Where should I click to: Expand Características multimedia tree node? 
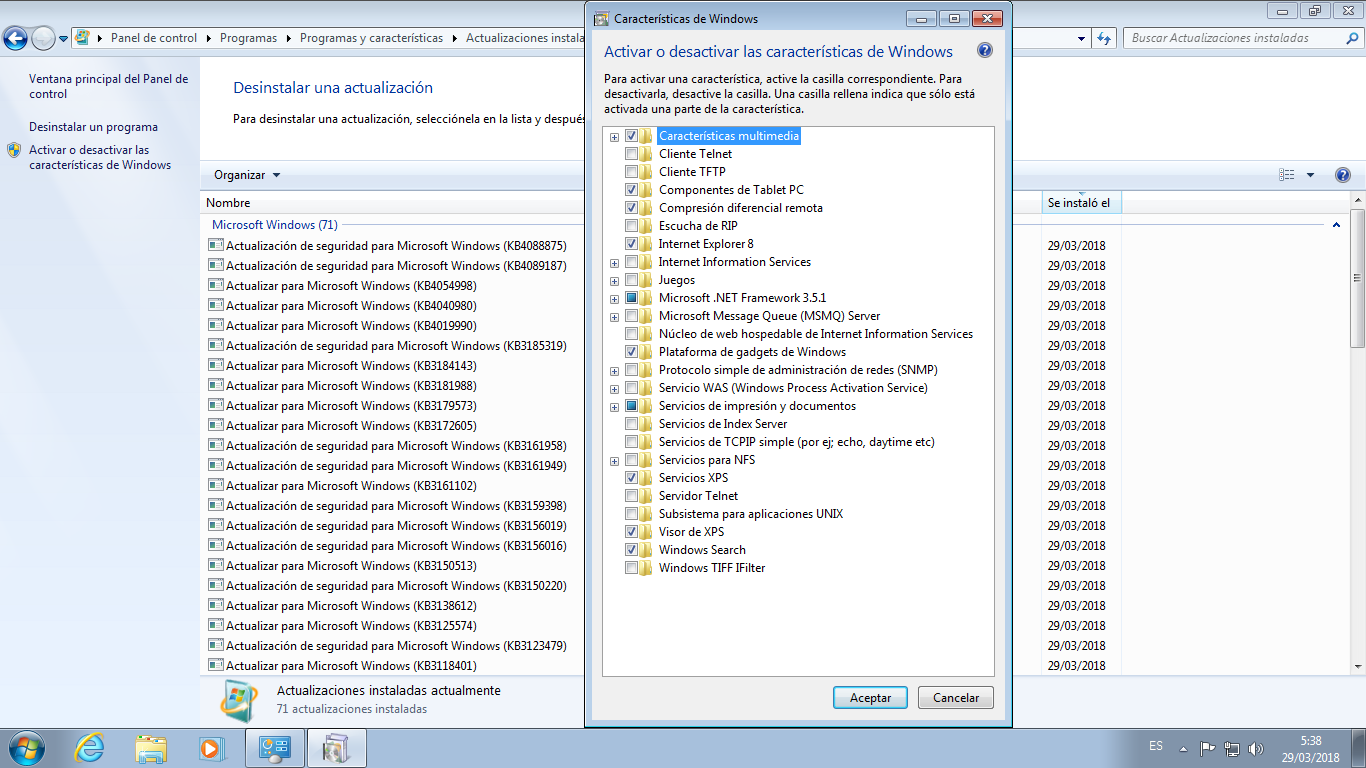[x=615, y=137]
